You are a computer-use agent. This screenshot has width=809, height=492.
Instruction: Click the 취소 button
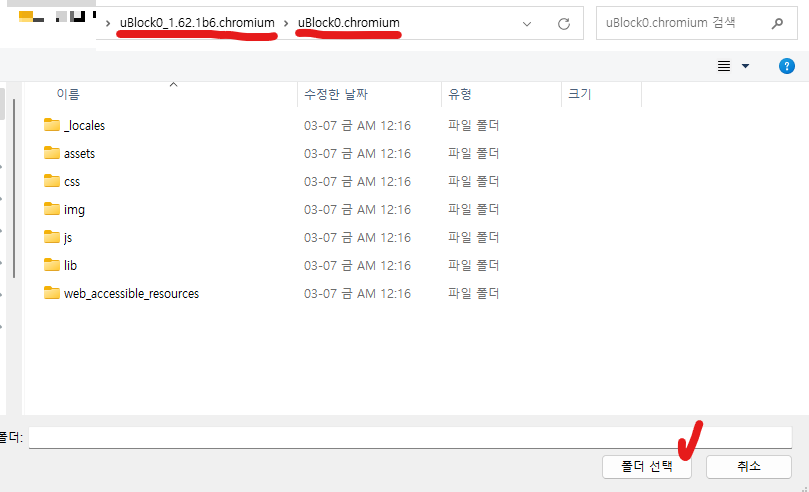click(x=749, y=466)
